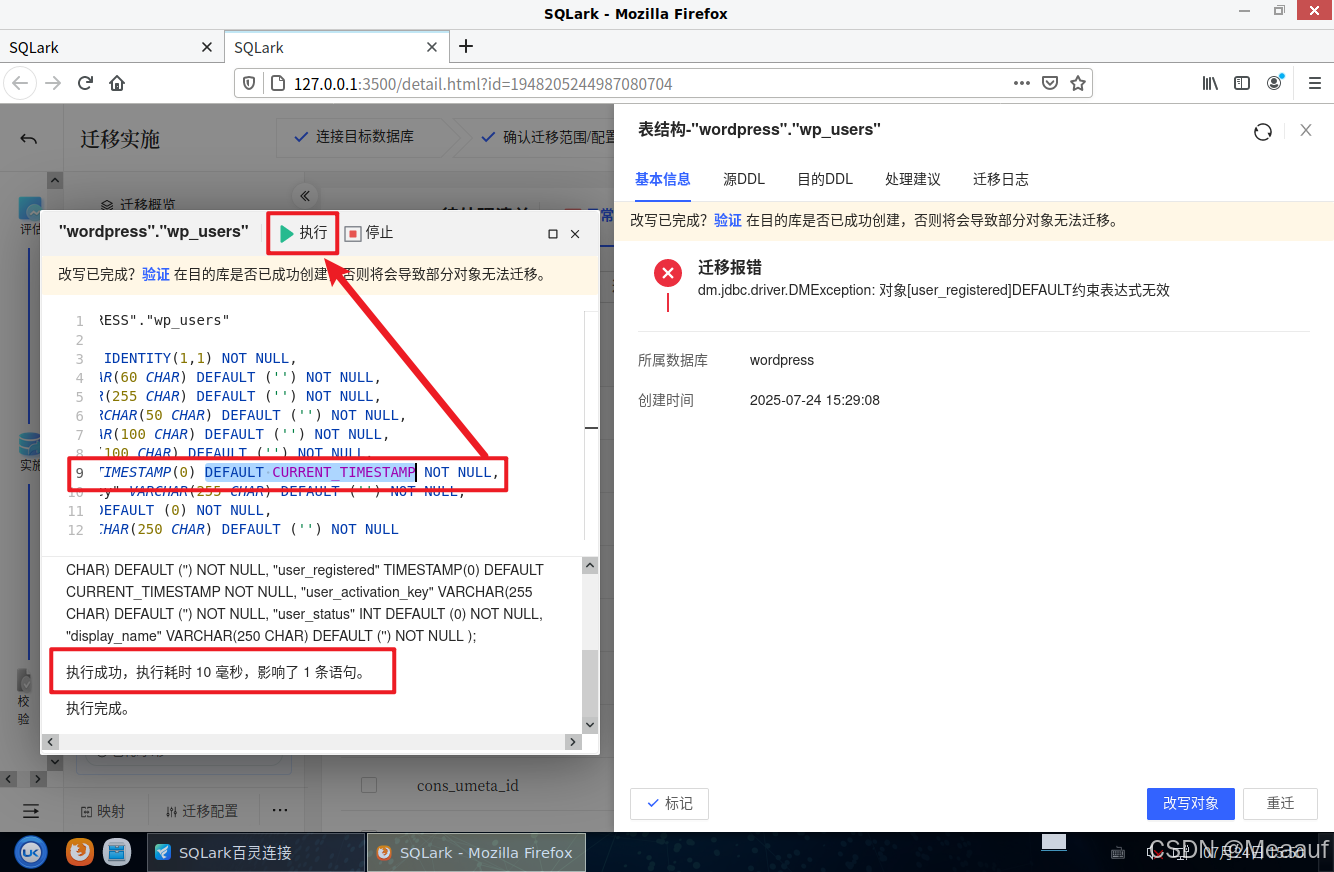Click the 改写对象 button
The image size is (1334, 872).
point(1191,803)
